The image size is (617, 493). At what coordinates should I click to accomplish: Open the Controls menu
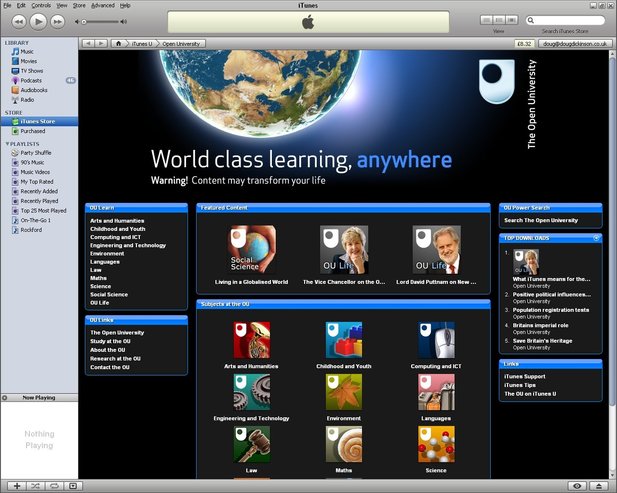41,6
